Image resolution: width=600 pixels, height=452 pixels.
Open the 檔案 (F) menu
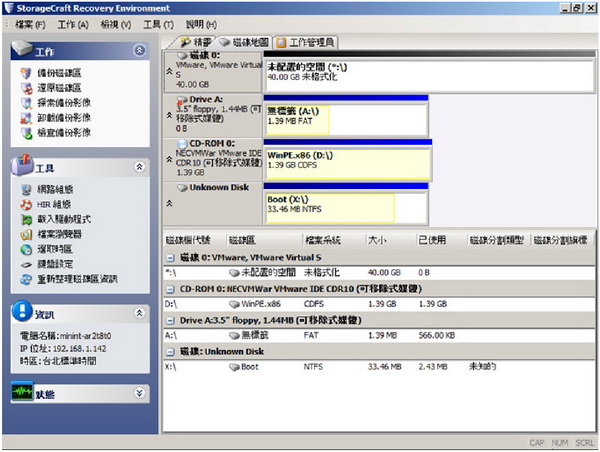pos(30,24)
